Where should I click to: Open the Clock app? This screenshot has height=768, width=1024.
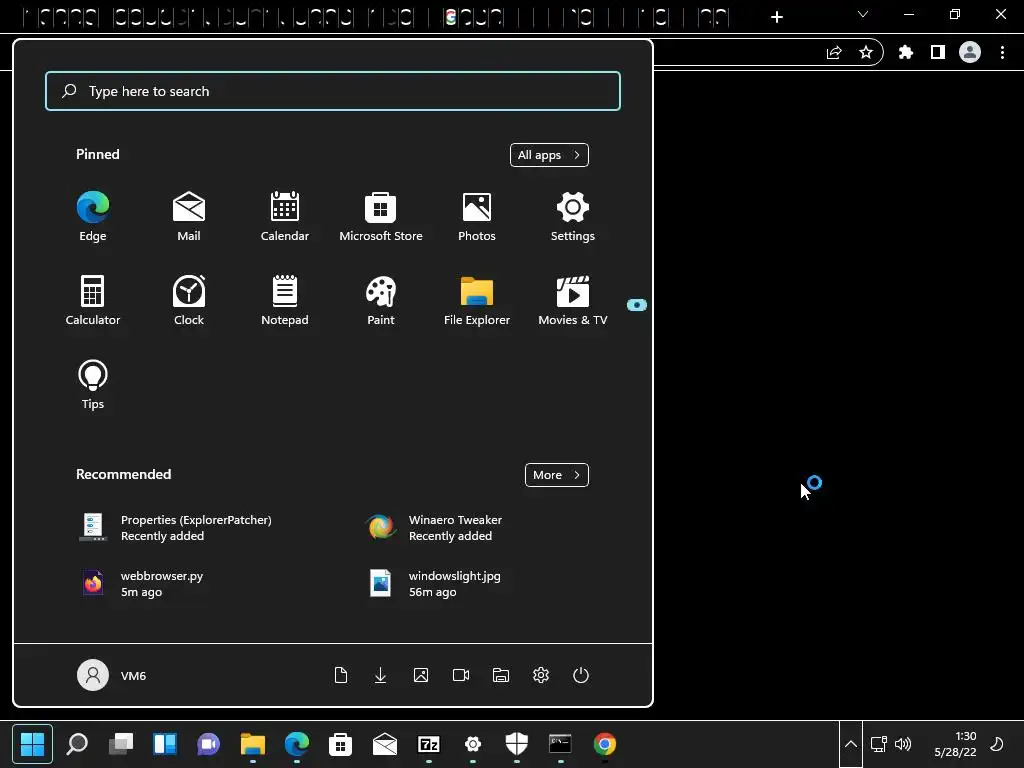click(x=189, y=300)
